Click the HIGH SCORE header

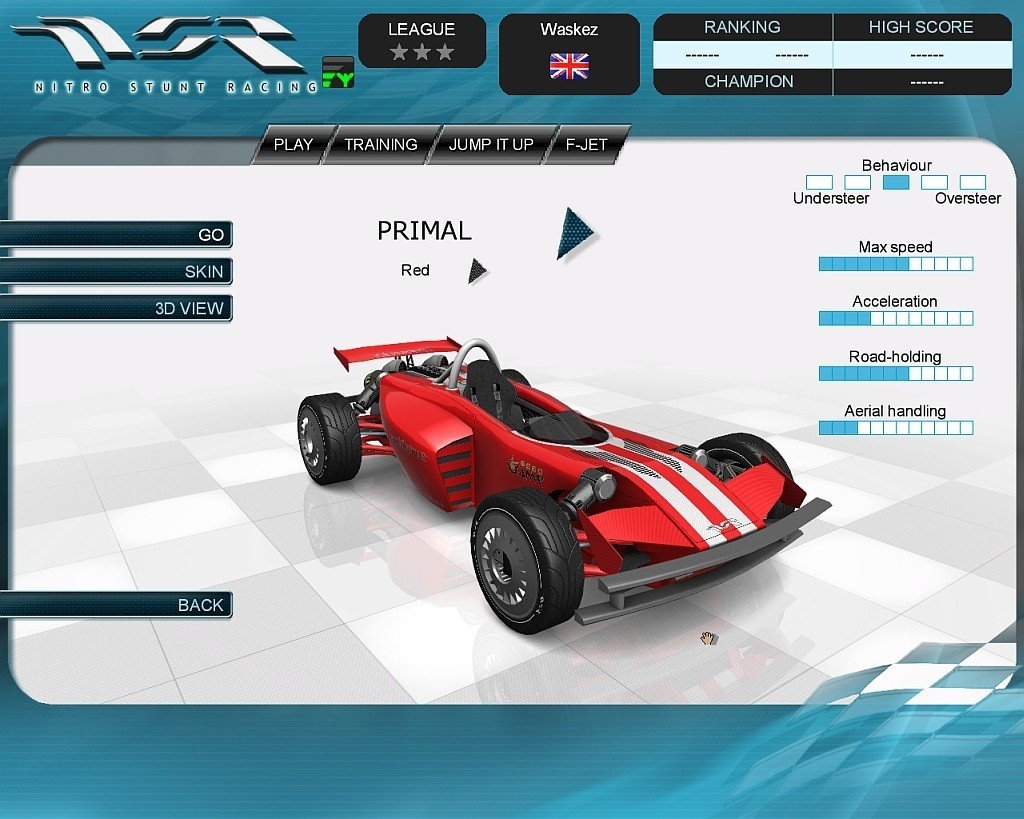(x=921, y=27)
